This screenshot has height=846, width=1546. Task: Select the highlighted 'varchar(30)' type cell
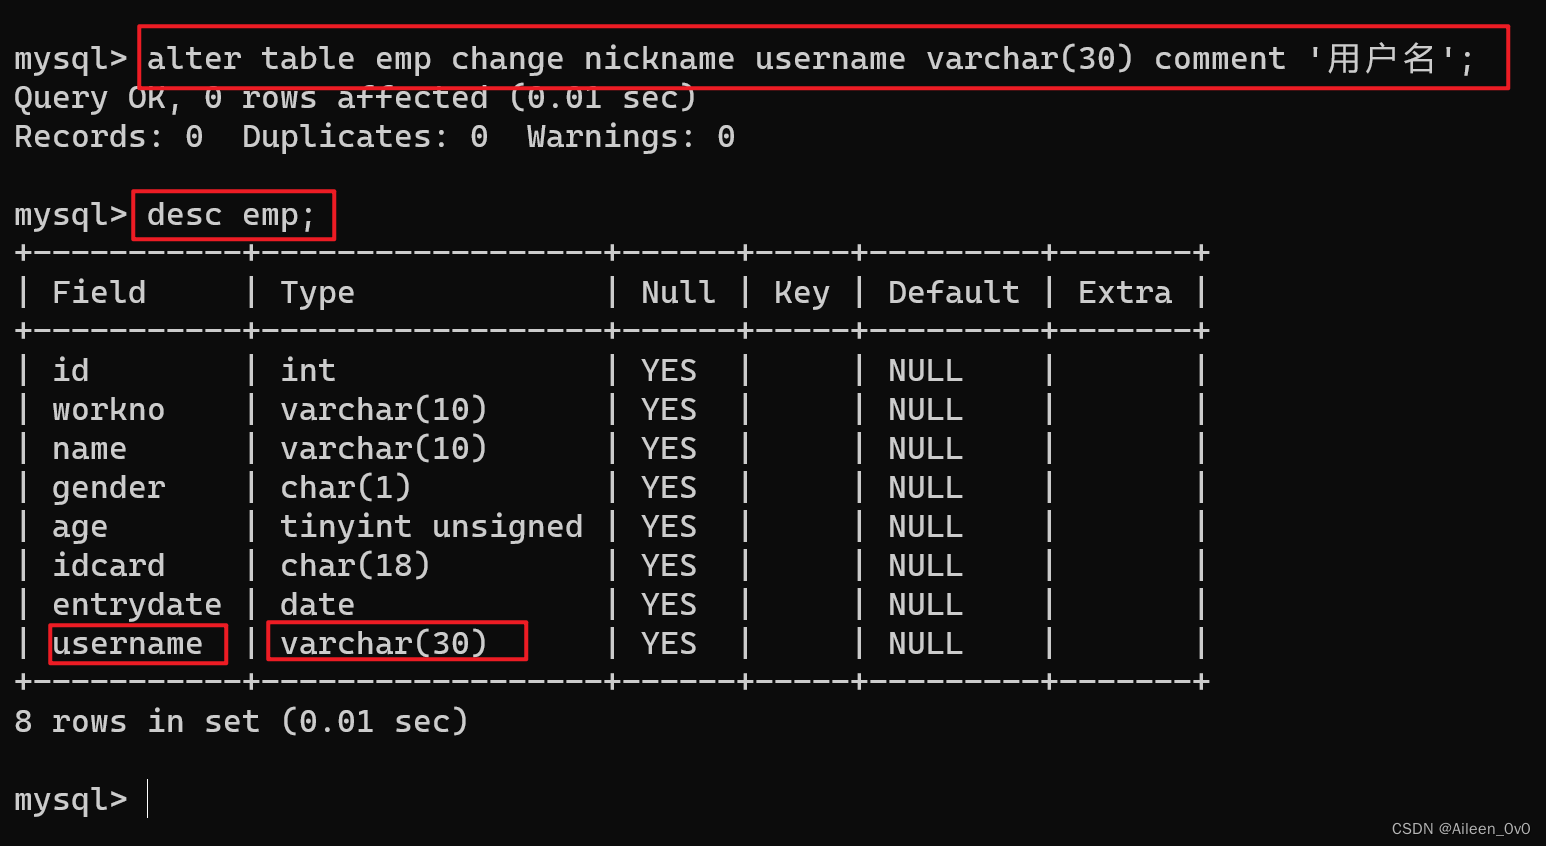pos(383,643)
